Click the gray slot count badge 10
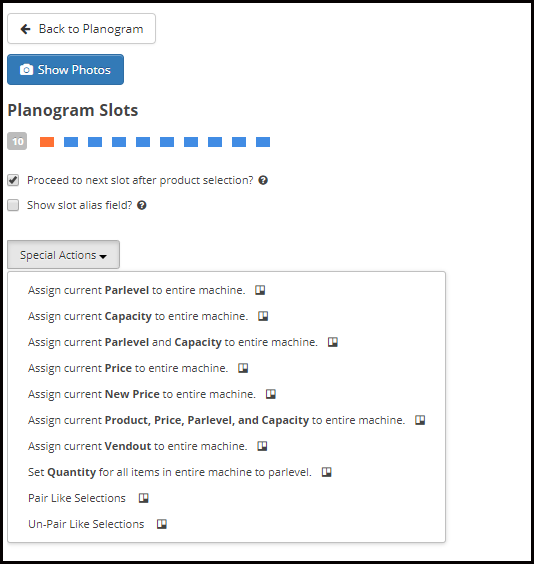Screen dimensions: 534x564 [17, 141]
